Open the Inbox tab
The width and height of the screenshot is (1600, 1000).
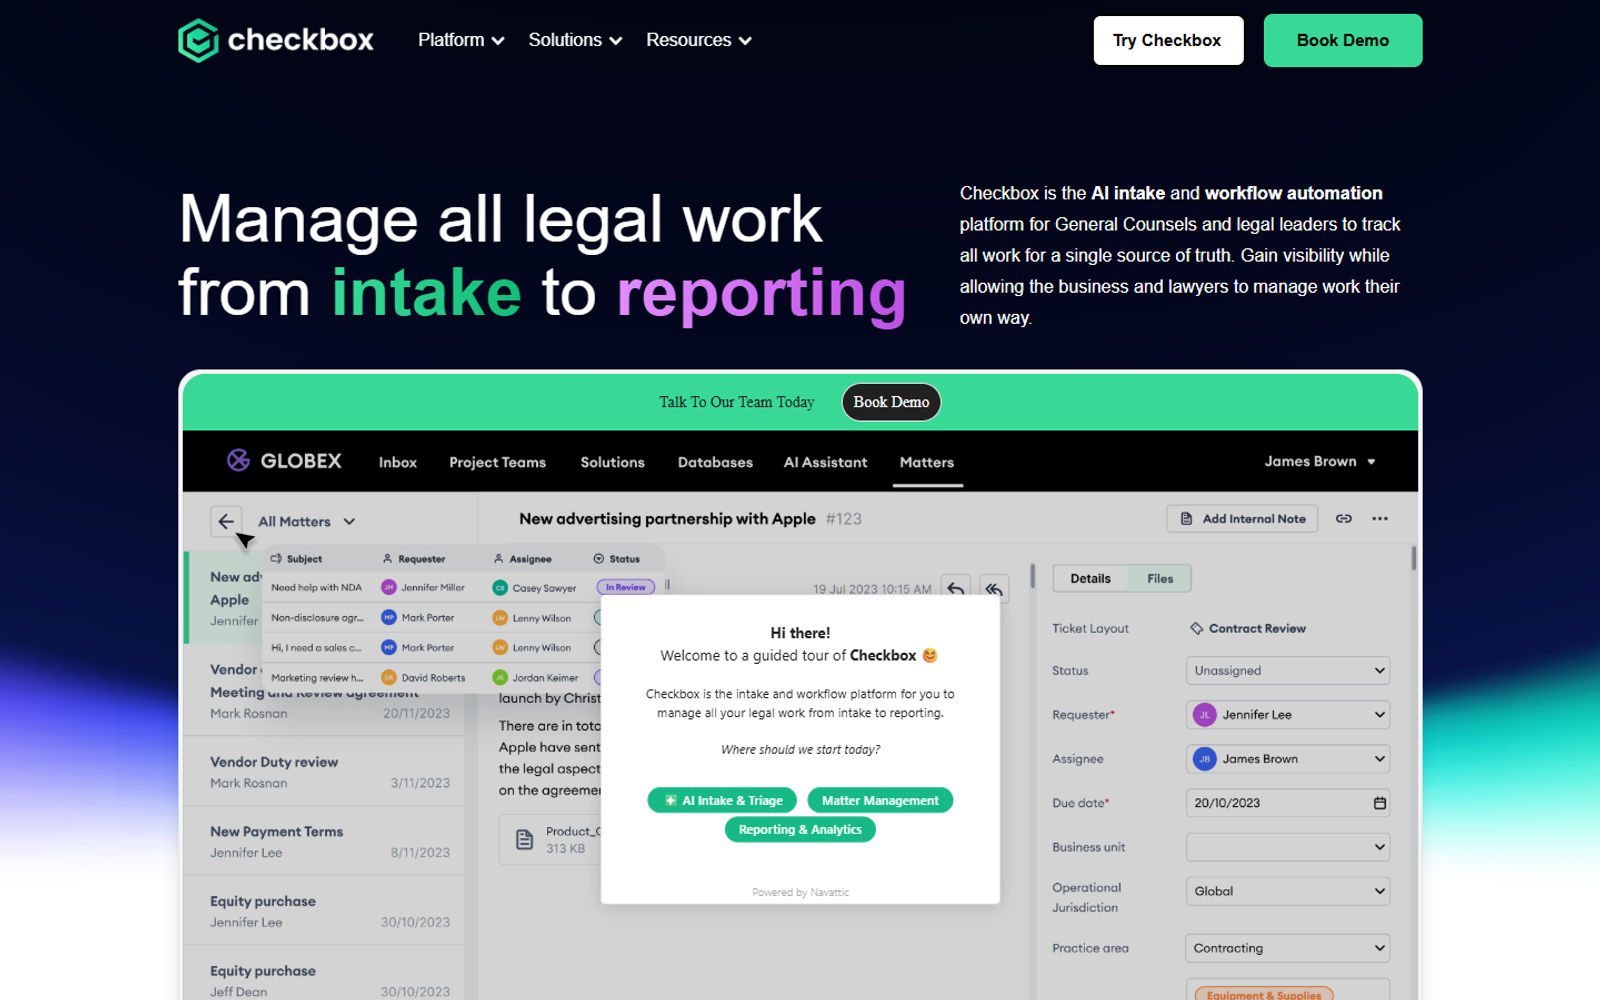pos(397,462)
